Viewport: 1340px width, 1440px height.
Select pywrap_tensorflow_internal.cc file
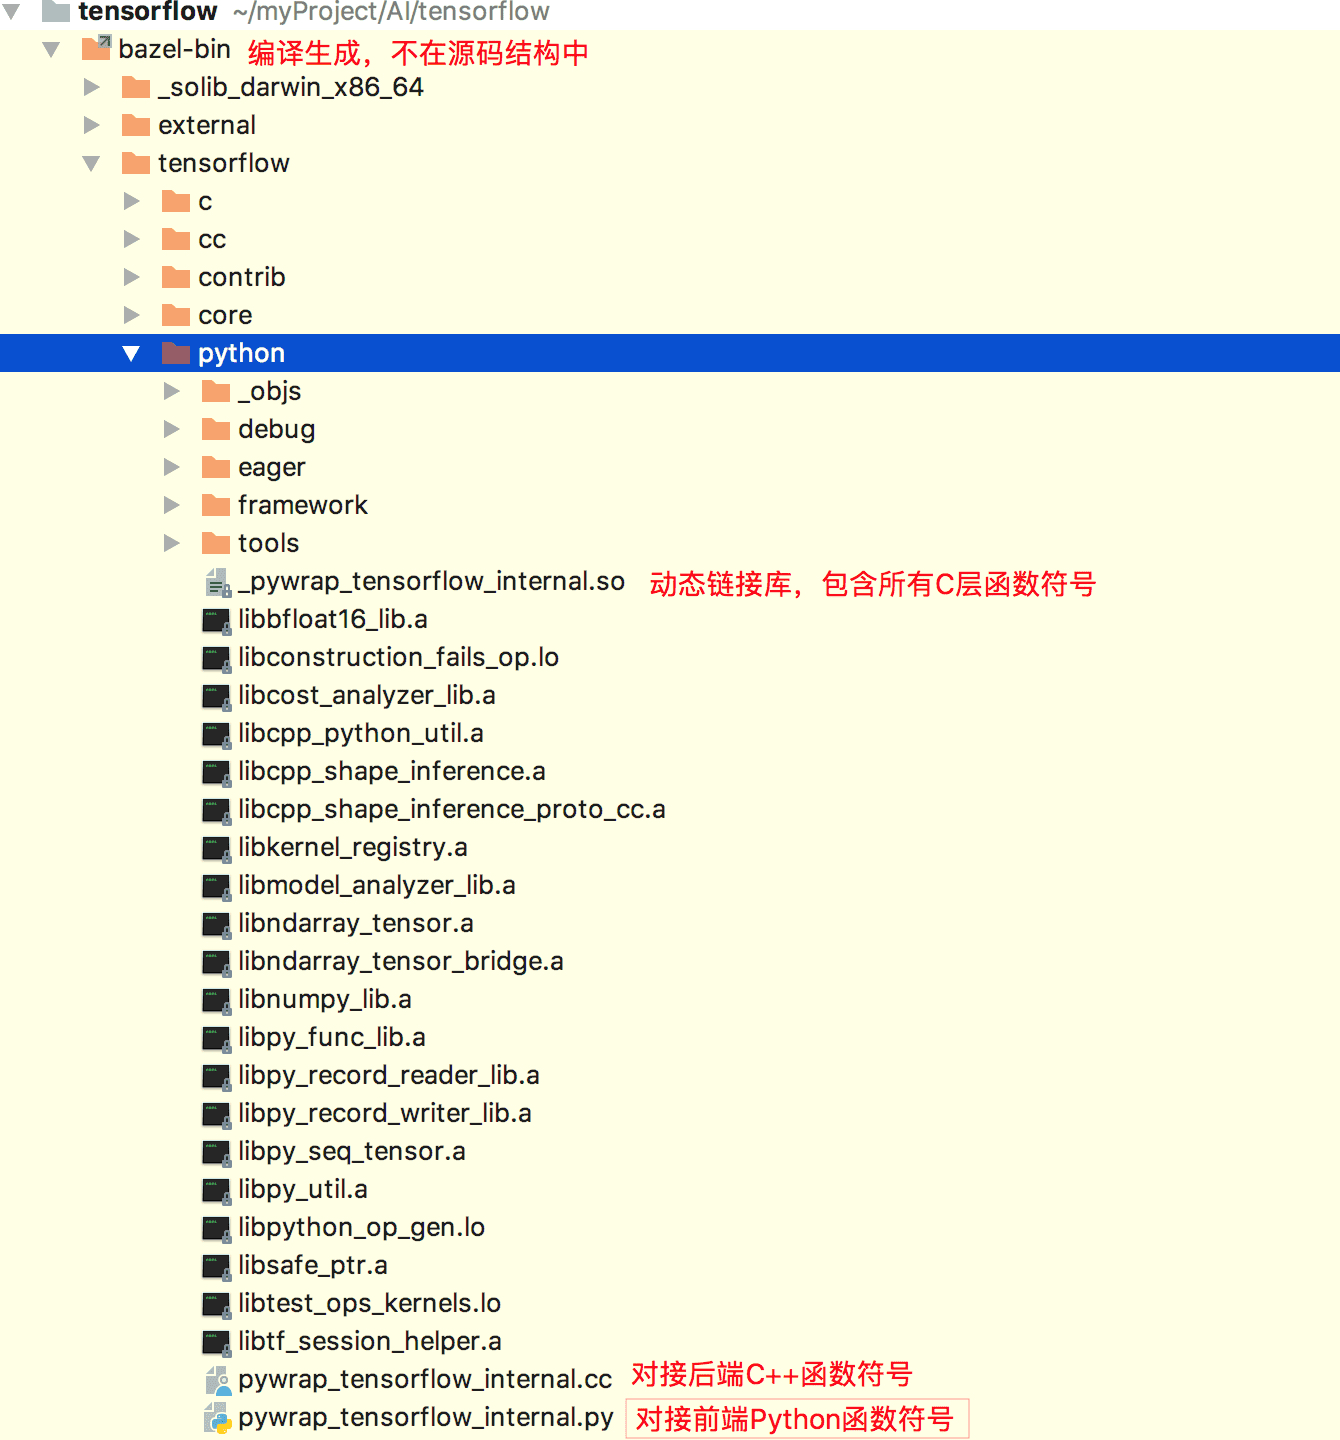click(x=425, y=1379)
